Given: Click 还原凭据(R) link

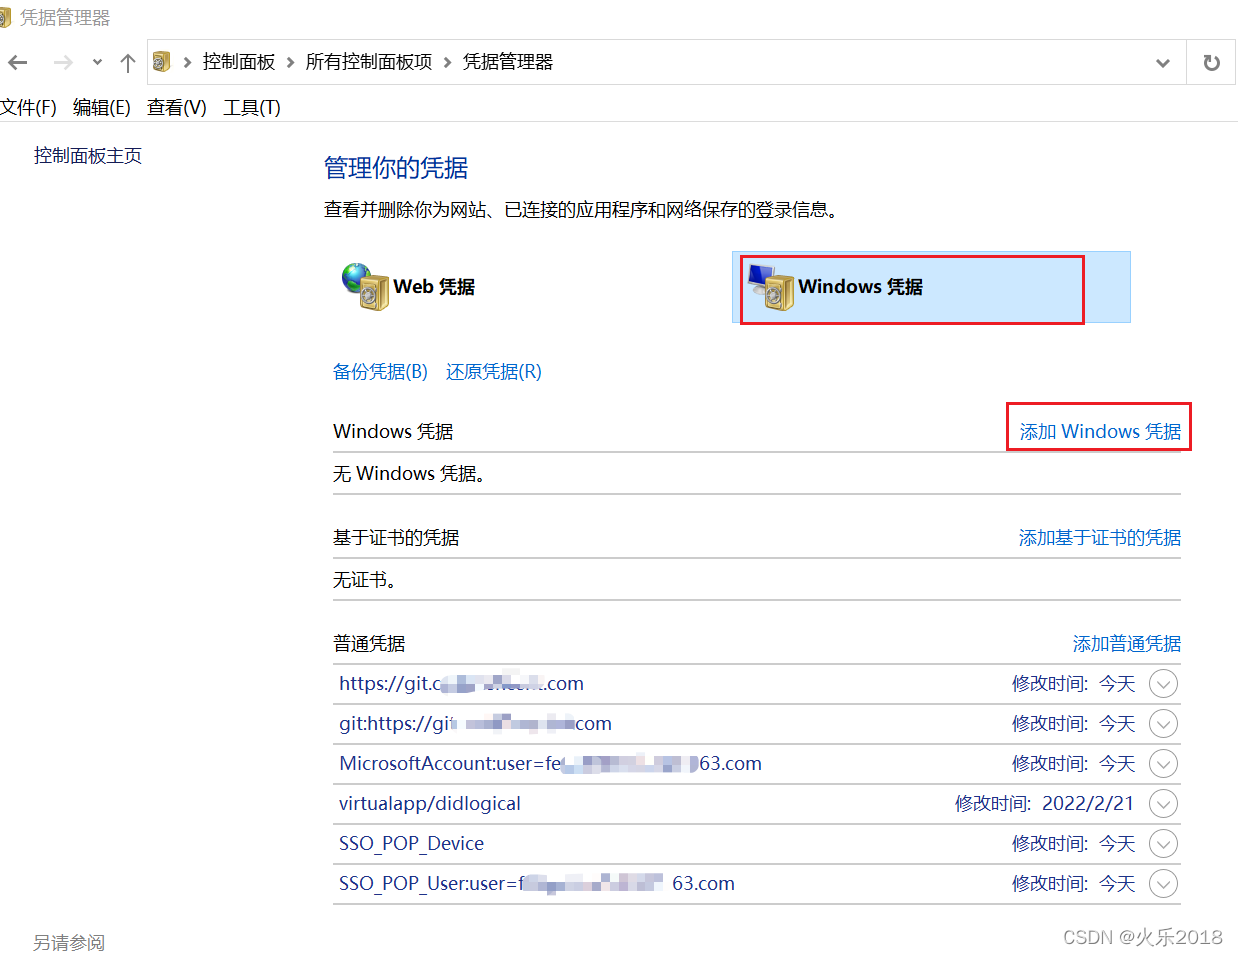Looking at the screenshot, I should click(x=494, y=372).
